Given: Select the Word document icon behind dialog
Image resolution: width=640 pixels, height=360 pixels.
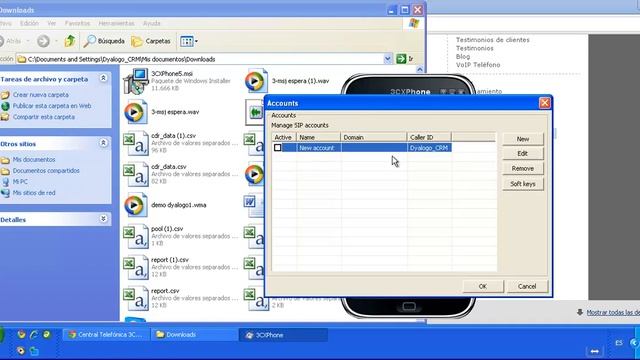Looking at the screenshot, I should (254, 205).
